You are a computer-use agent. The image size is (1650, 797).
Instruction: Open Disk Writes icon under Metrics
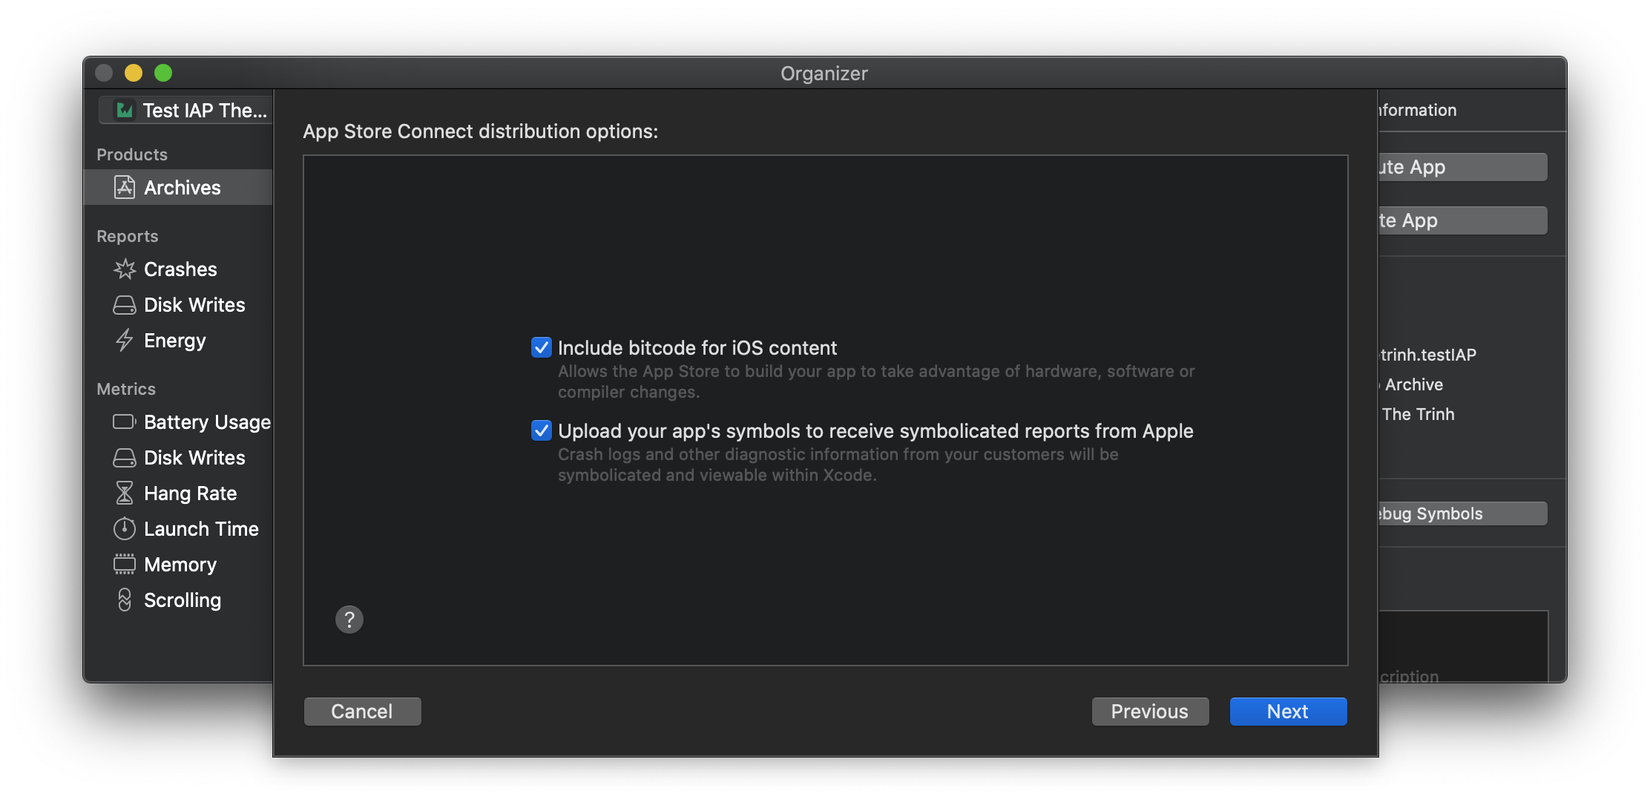125,458
